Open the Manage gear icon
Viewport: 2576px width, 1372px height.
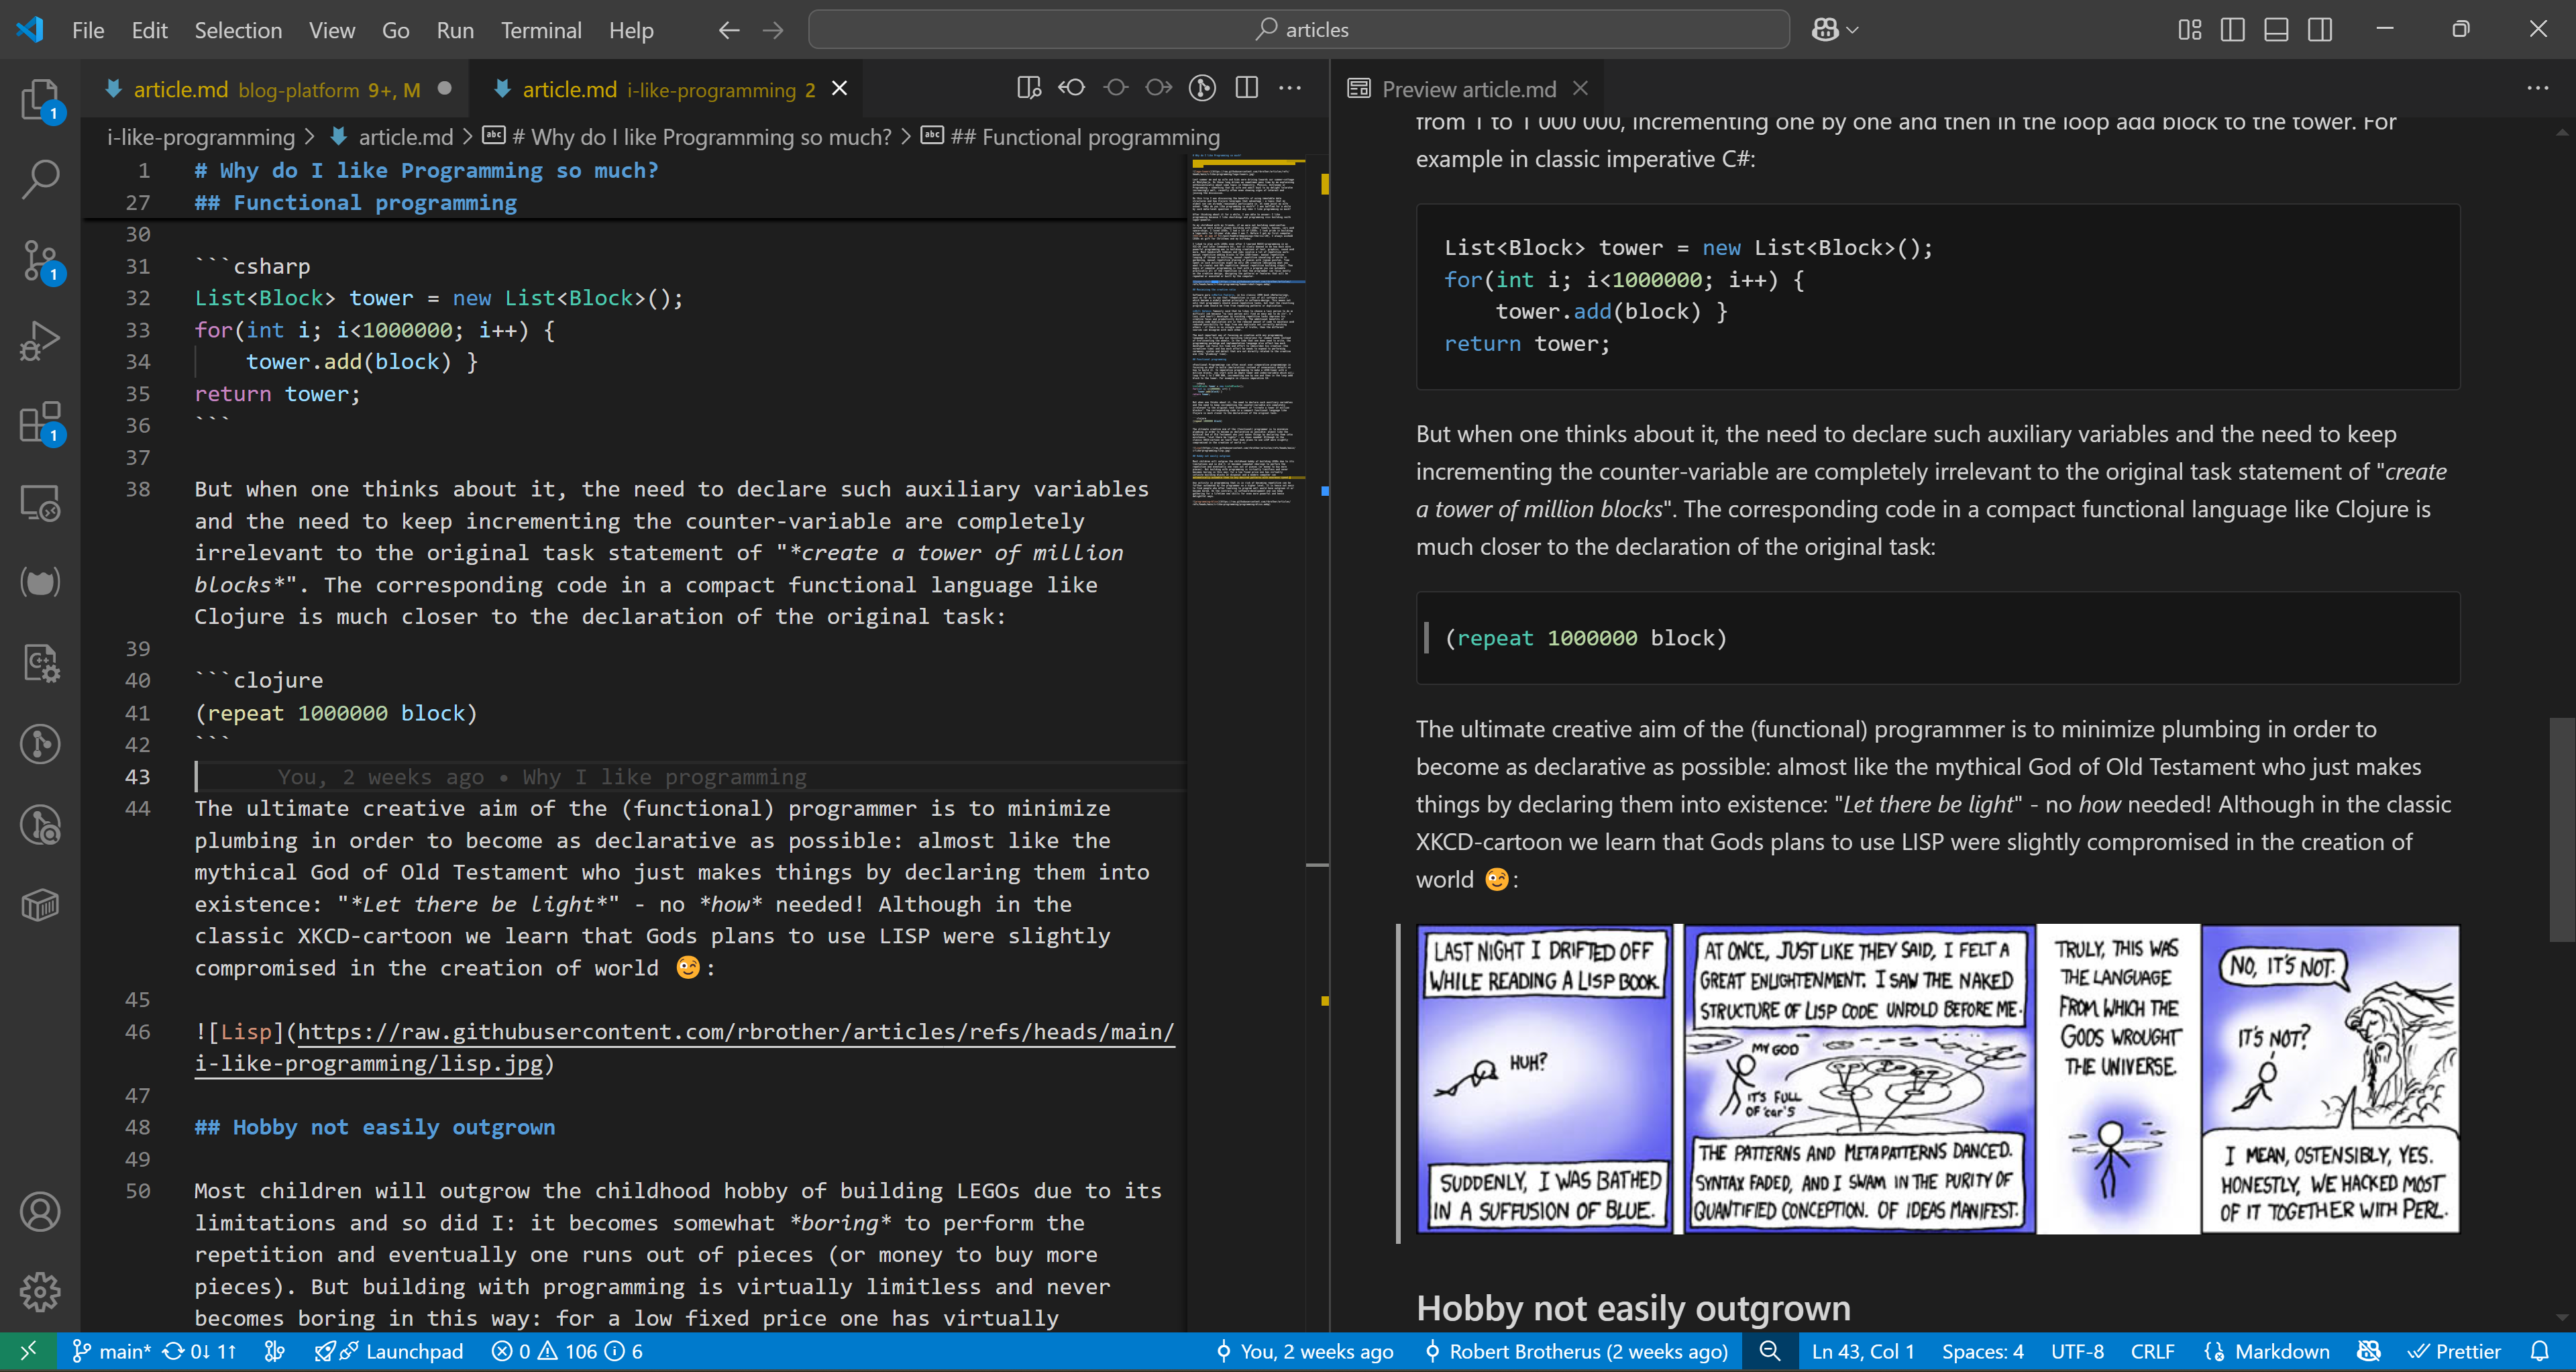[x=40, y=1292]
